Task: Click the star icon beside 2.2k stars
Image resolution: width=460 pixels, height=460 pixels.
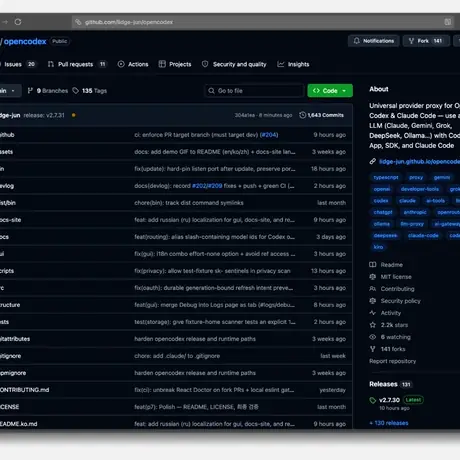Action: click(x=373, y=325)
